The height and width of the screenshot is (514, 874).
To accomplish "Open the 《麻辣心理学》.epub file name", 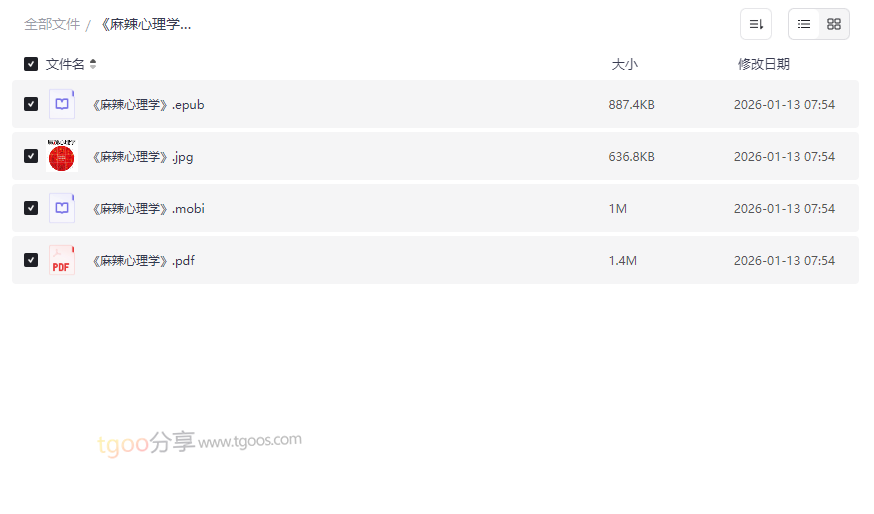I will [148, 104].
